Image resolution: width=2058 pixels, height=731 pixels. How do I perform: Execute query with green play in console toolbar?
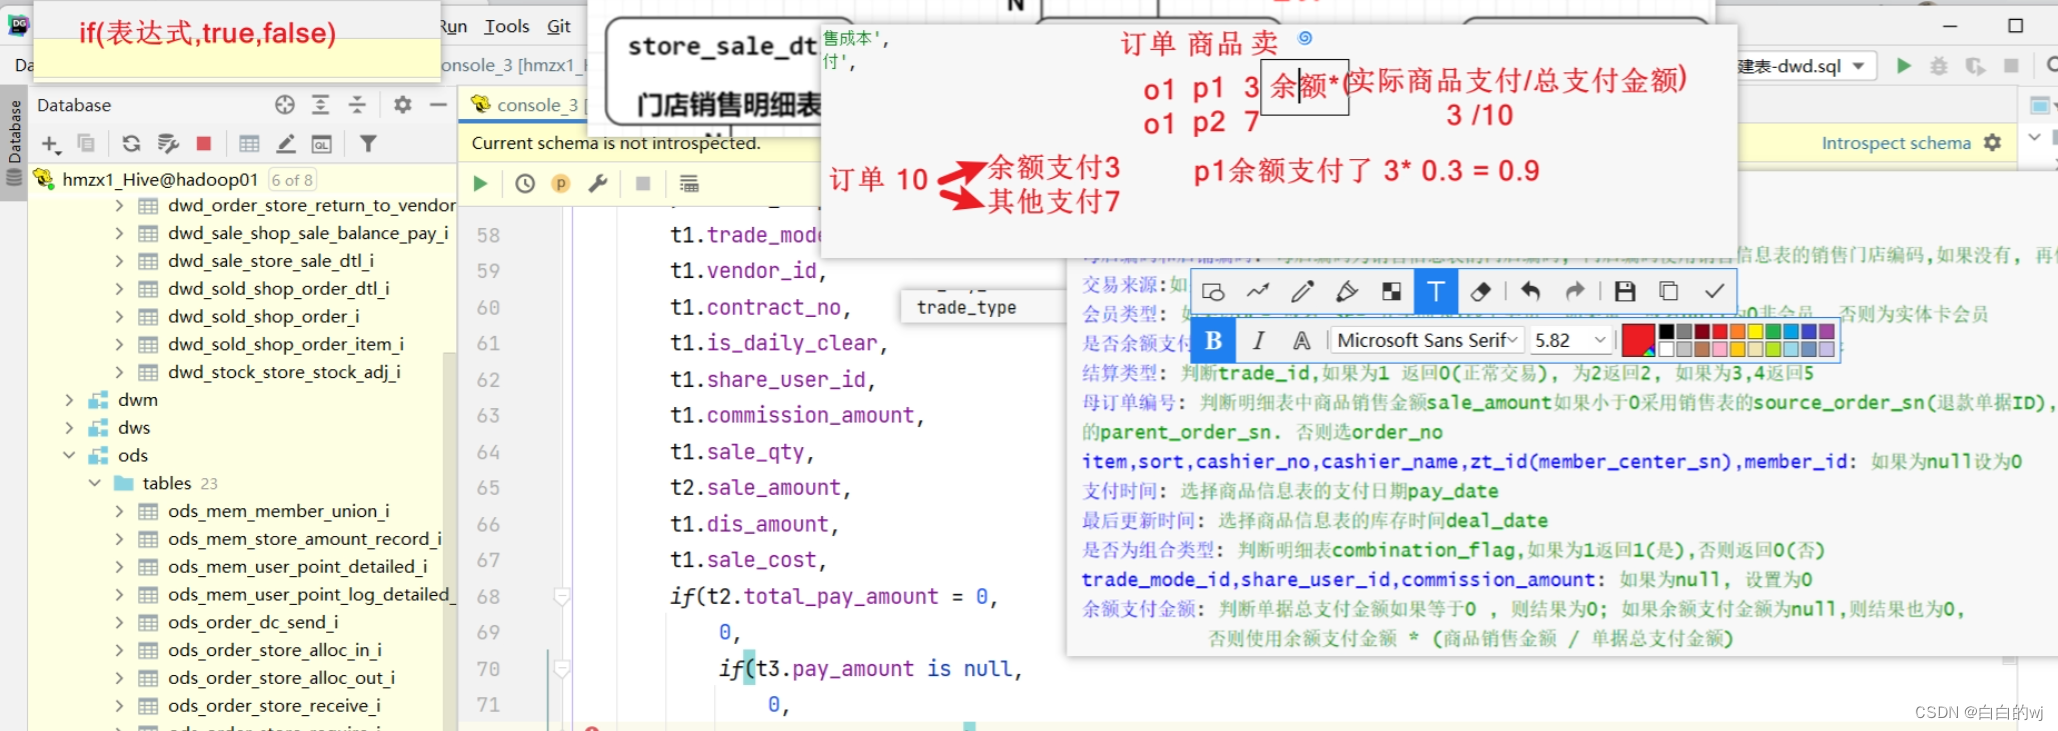480,184
